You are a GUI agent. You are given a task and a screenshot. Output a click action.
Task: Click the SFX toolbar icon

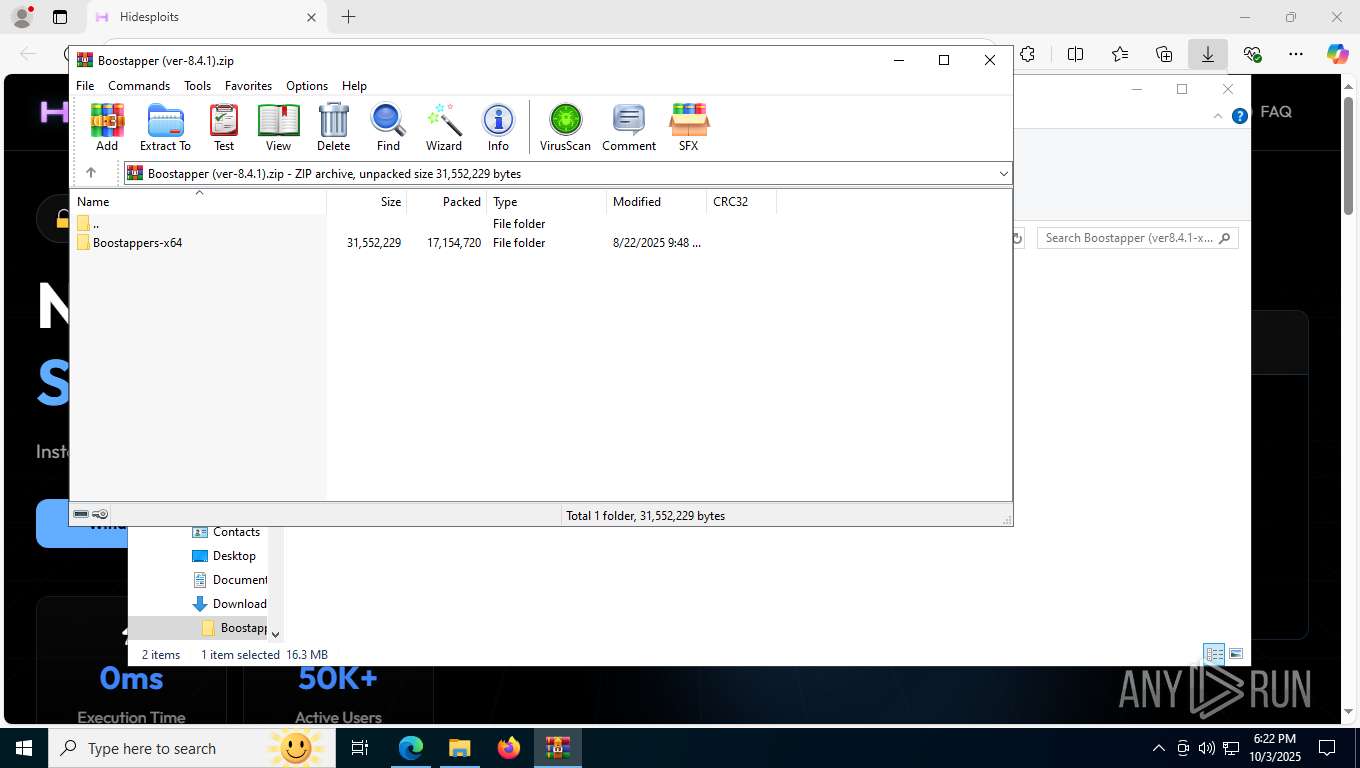point(689,127)
